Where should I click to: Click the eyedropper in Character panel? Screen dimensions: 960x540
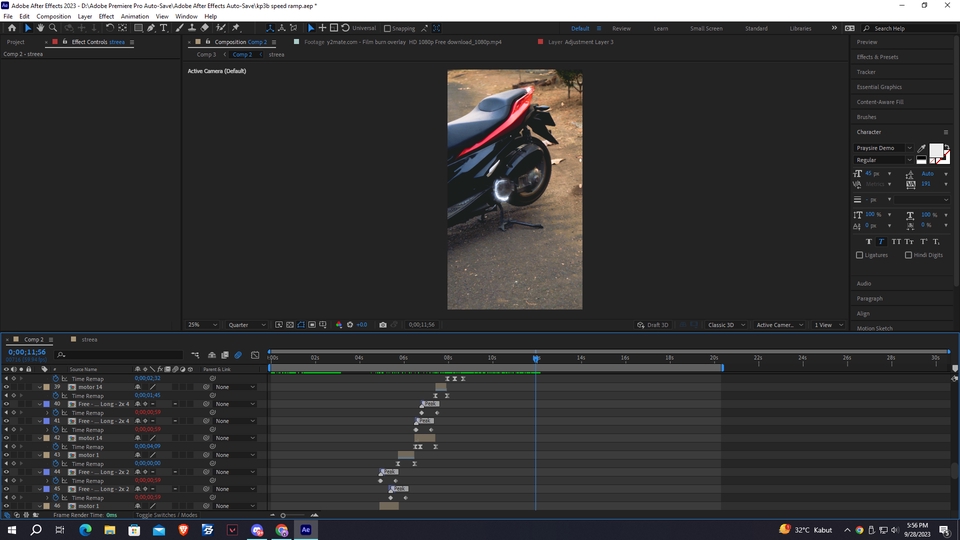tap(922, 148)
